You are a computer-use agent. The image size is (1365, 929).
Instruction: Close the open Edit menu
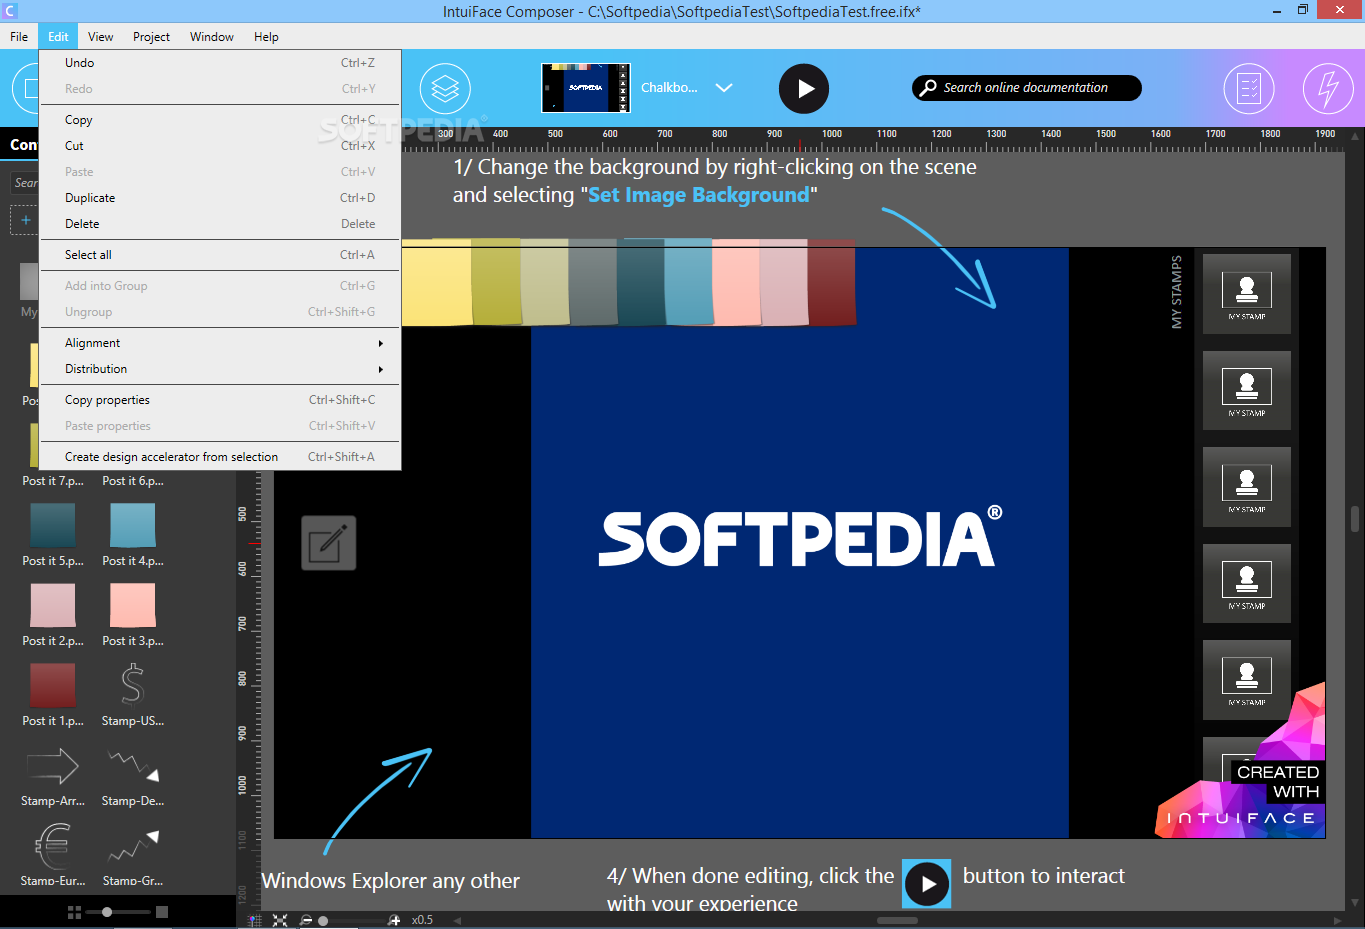point(58,37)
